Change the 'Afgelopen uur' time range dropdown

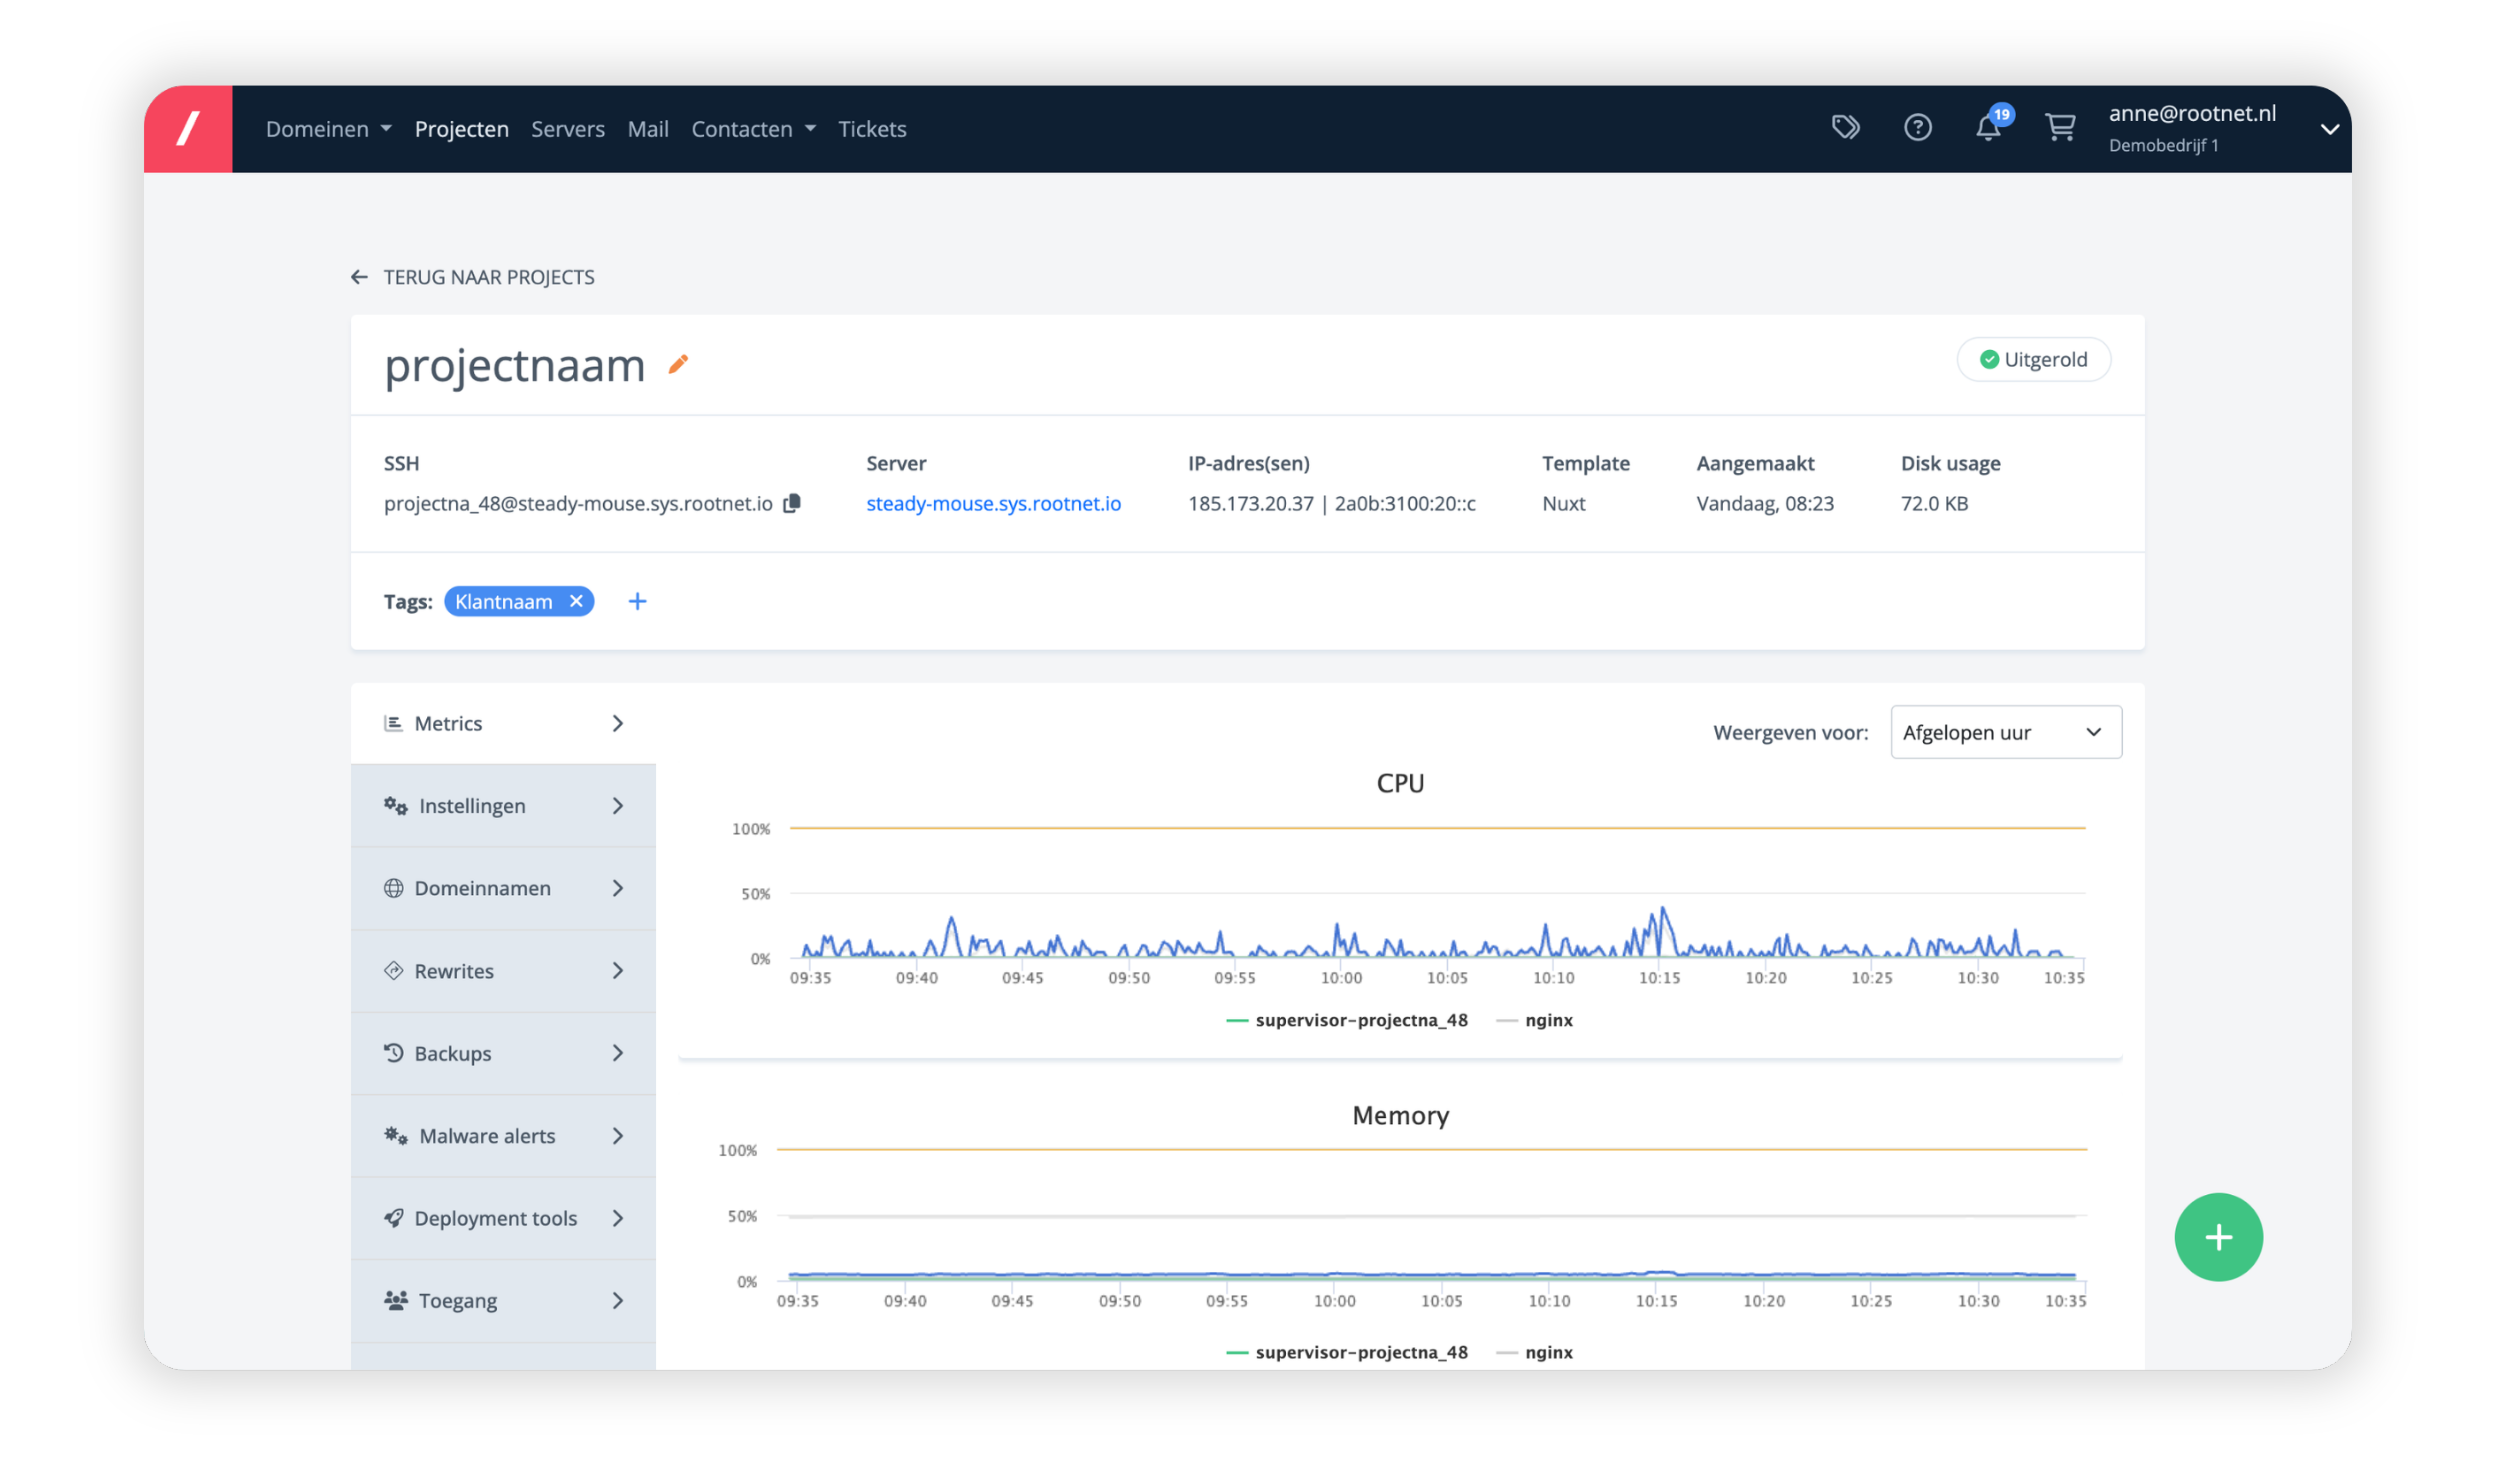[x=2005, y=732]
